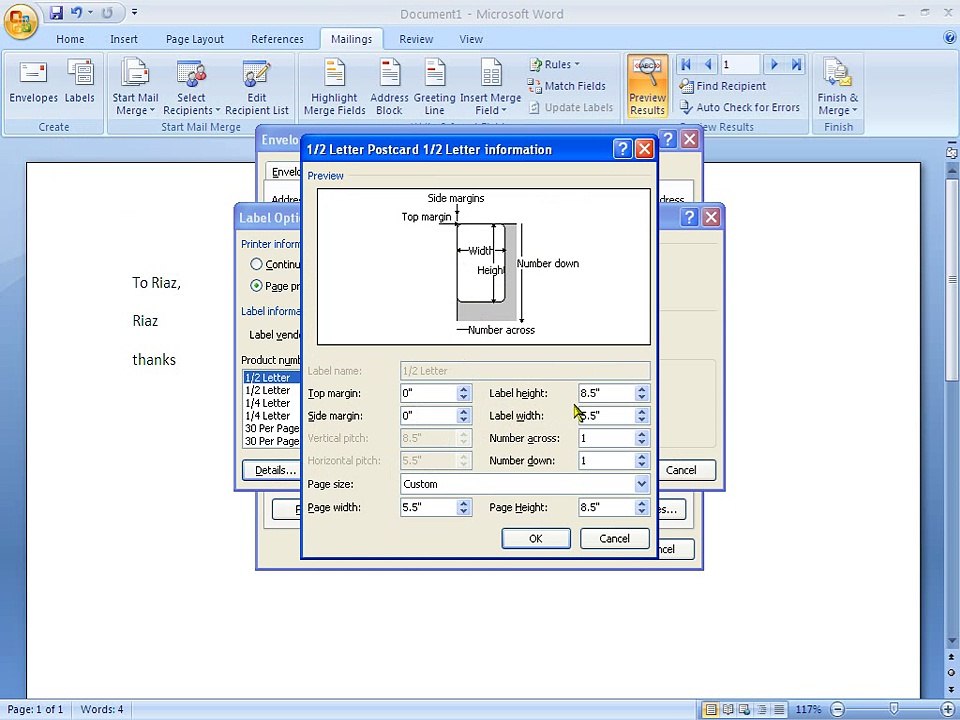Open the Review tab
Viewport: 960px width, 720px height.
[416, 39]
